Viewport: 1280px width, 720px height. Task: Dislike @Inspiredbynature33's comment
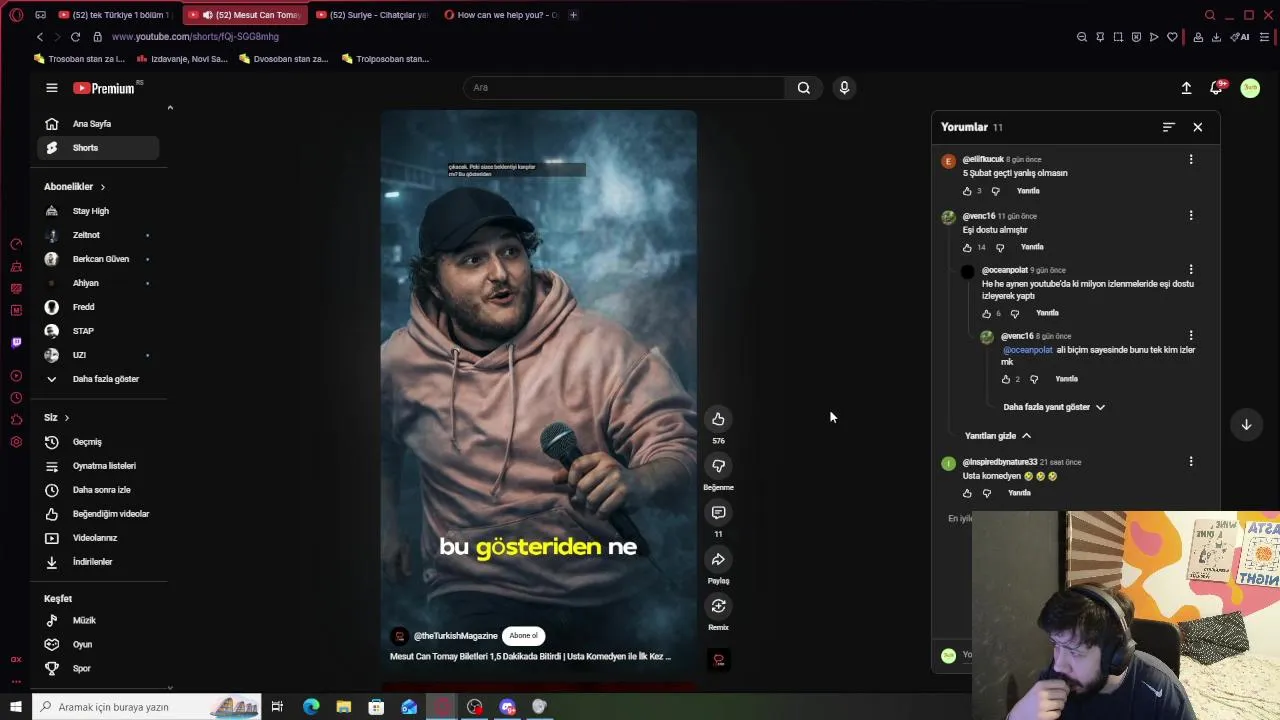pos(987,493)
